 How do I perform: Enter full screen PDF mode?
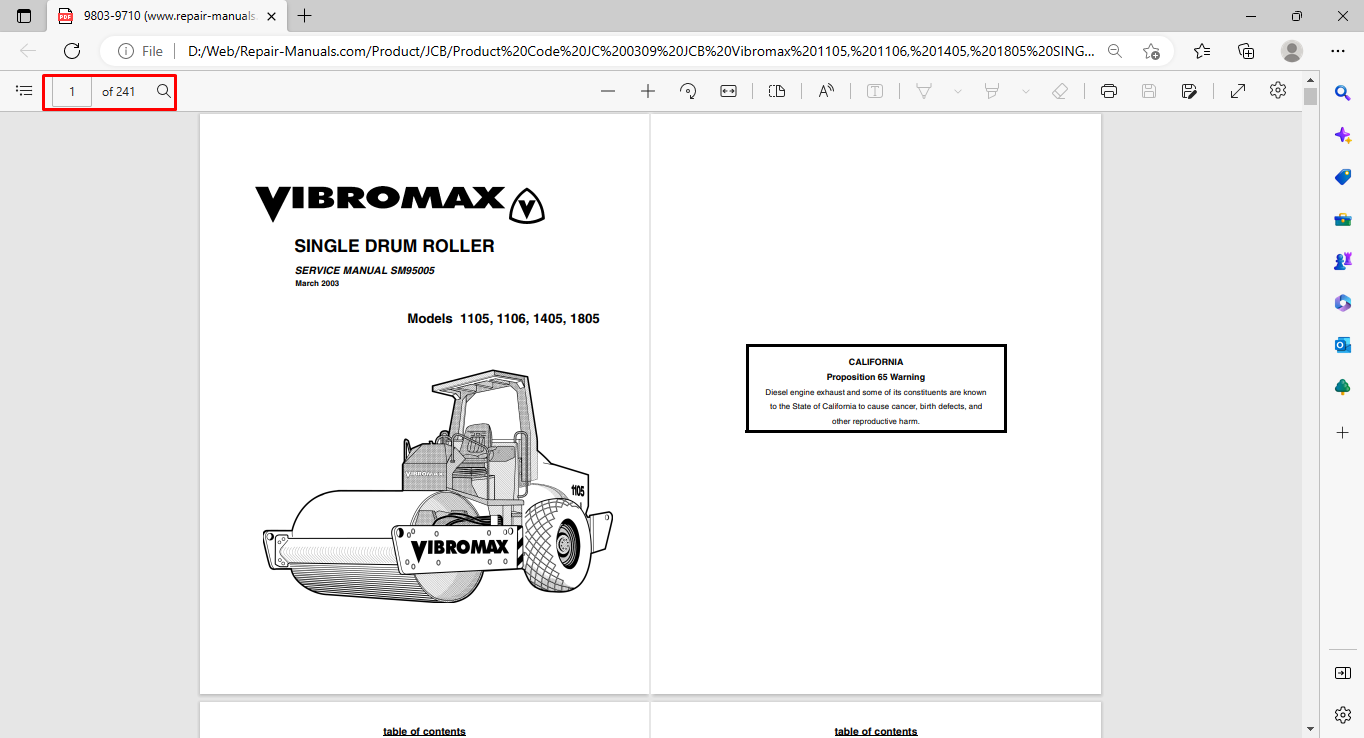click(x=1238, y=91)
